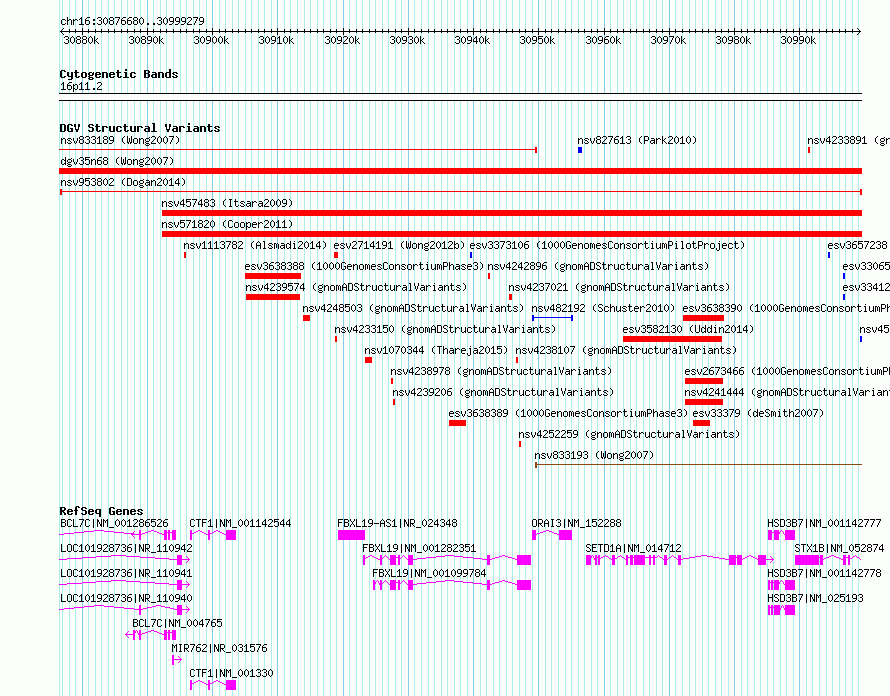The height and width of the screenshot is (696, 890).
Task: Select the nsv571820 (Cooper2011) variant label
Action: pyautogui.click(x=227, y=224)
